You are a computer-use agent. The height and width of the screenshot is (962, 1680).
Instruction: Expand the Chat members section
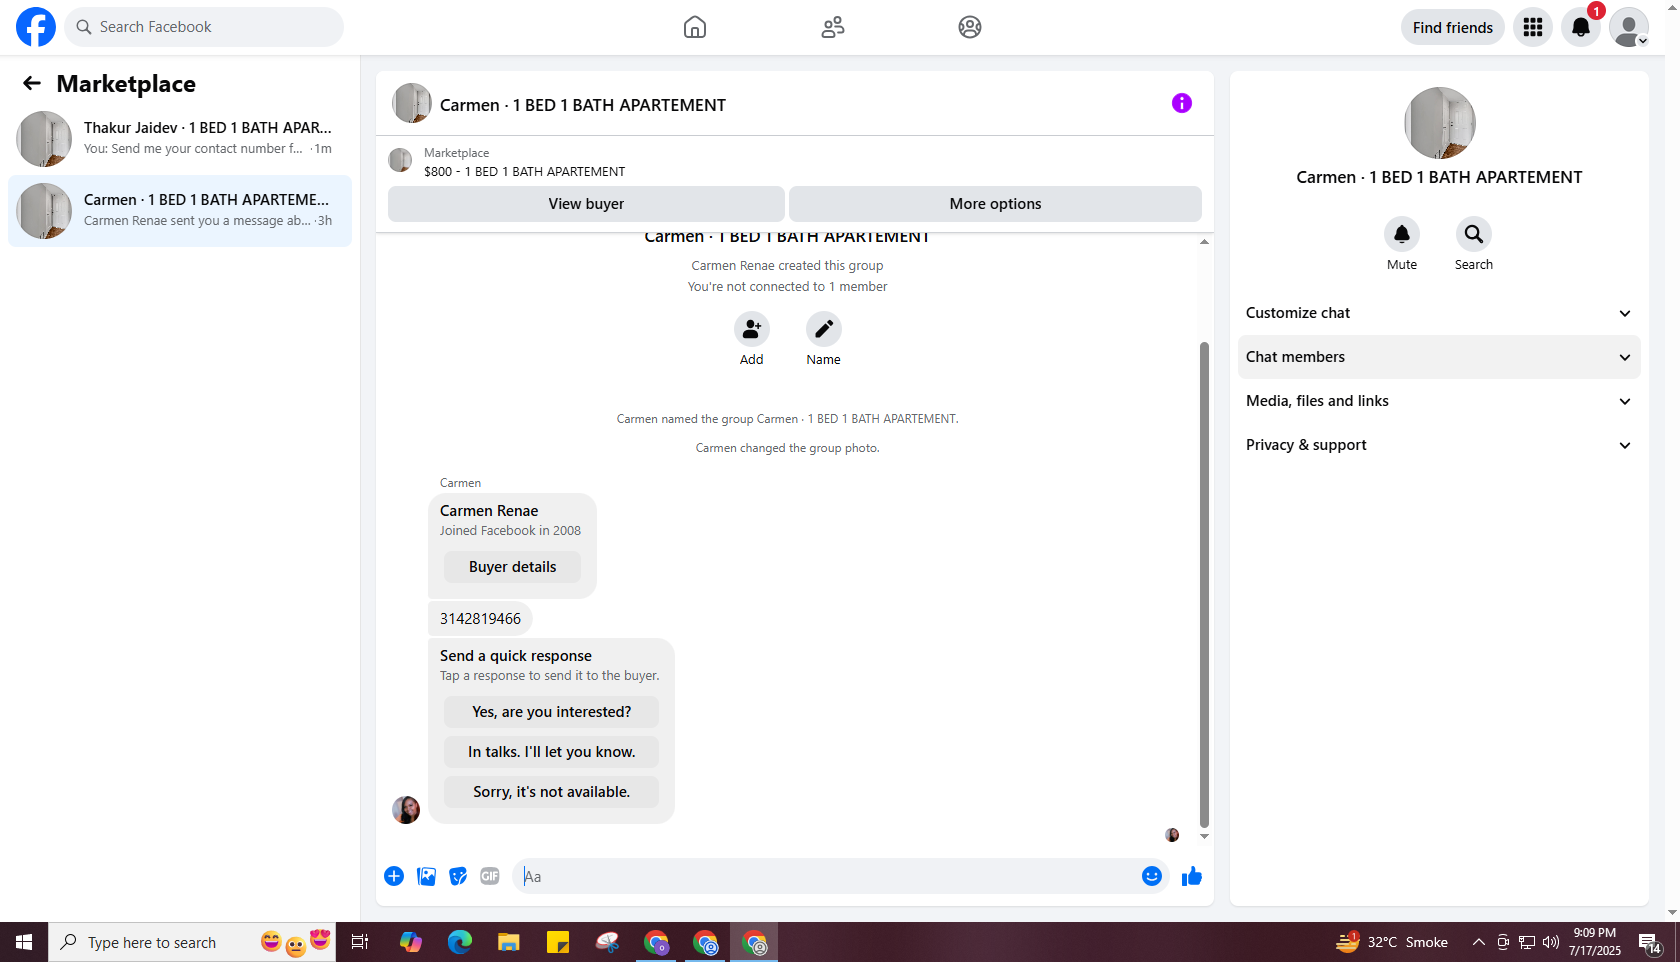point(1439,357)
